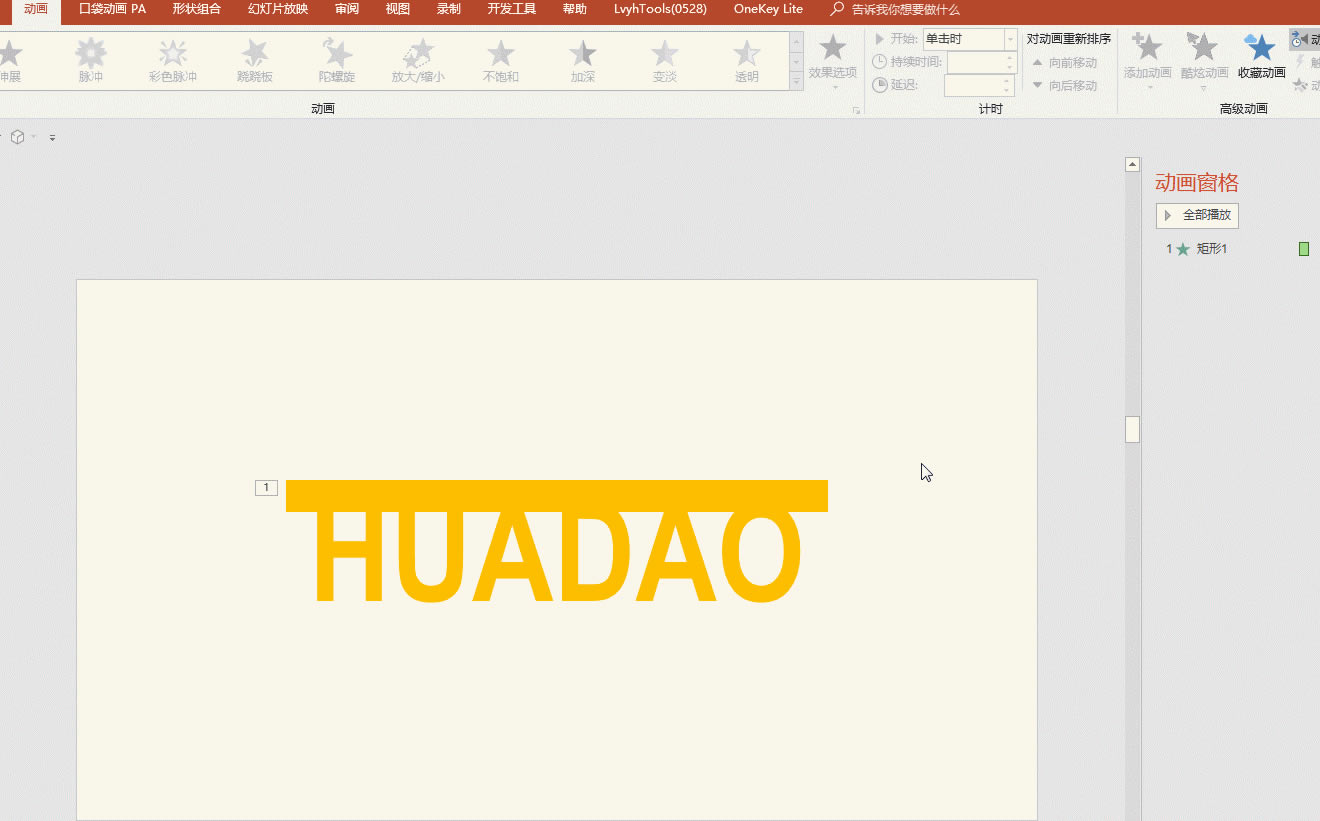Viewport: 1320px width, 821px height.
Task: Open the 开发工具 tab
Action: 512,9
